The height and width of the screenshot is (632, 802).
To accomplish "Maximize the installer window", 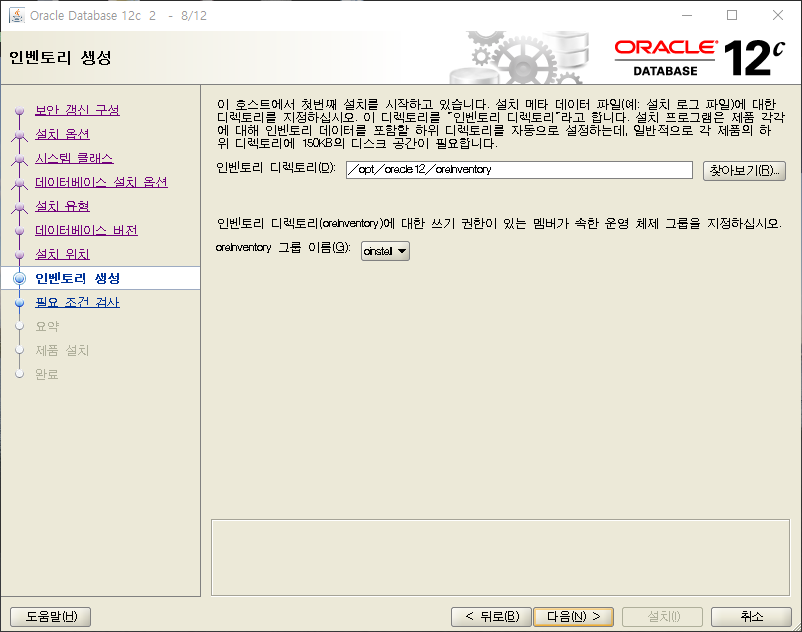I will click(x=732, y=15).
